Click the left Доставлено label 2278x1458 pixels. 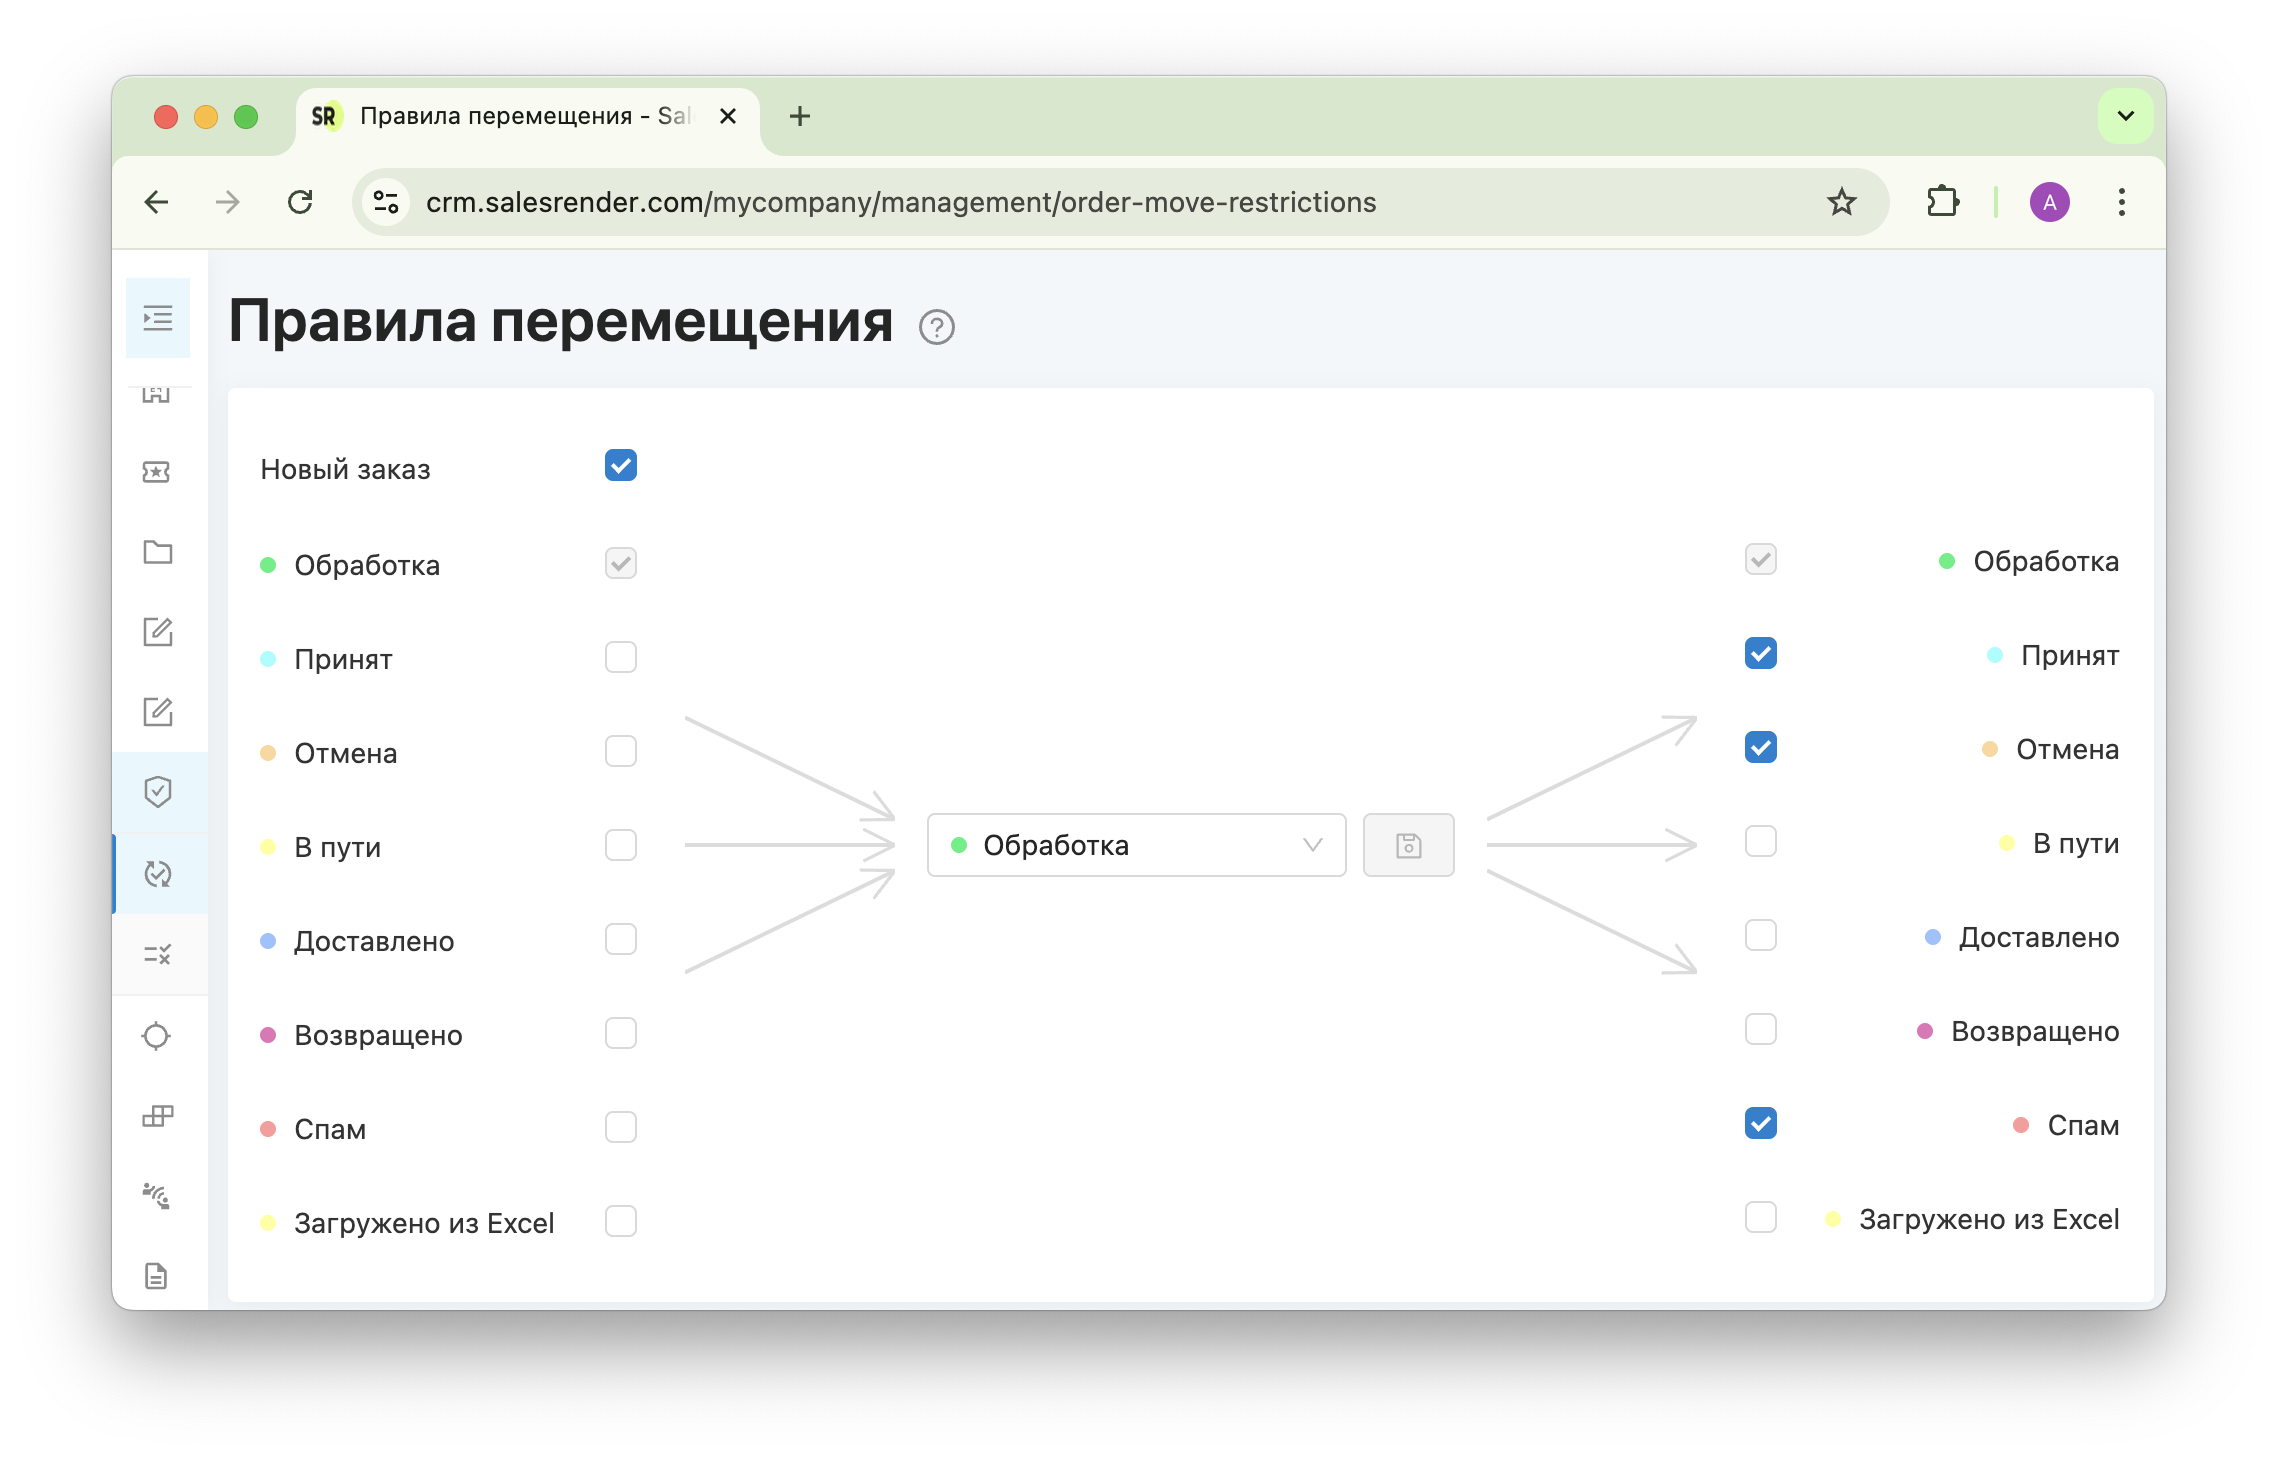374,941
